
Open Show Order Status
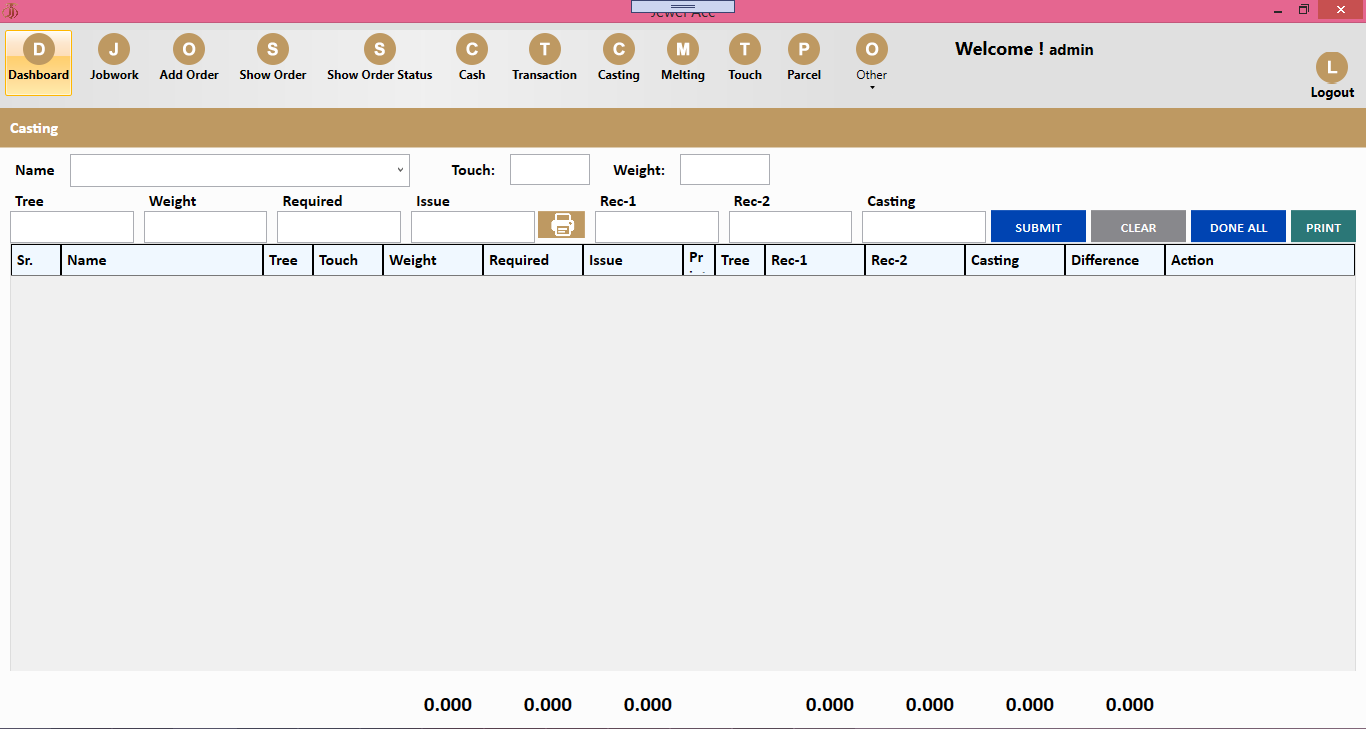click(379, 60)
